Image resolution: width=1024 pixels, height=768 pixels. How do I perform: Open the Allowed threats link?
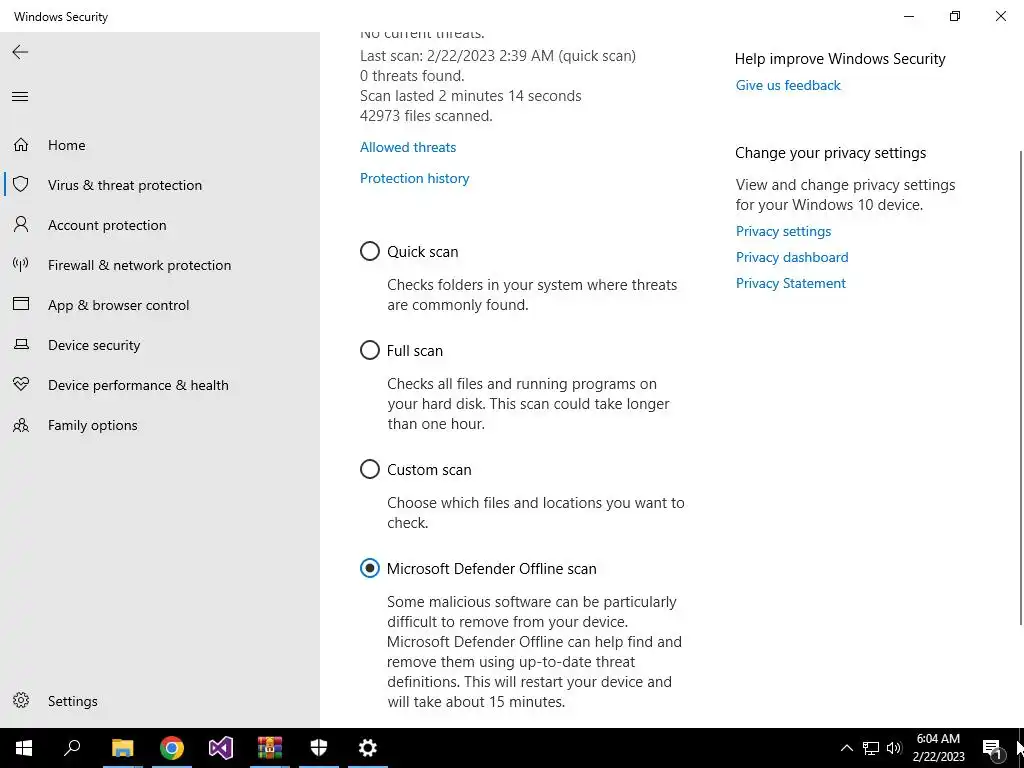click(408, 148)
